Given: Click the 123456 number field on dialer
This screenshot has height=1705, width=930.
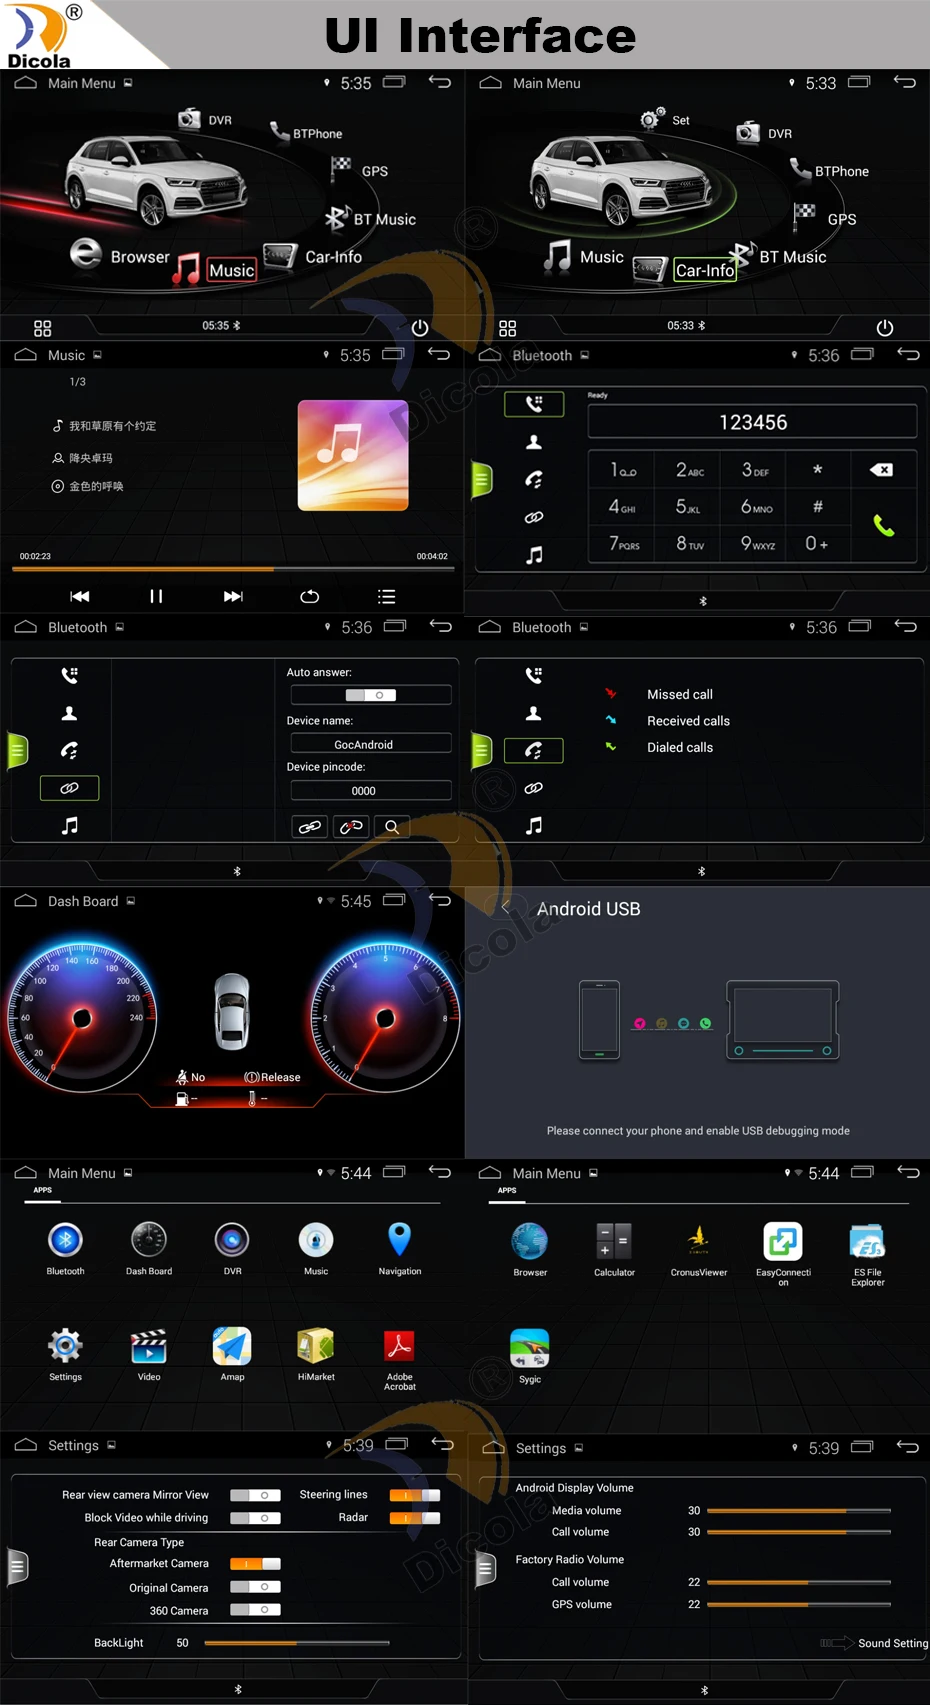Looking at the screenshot, I should coord(752,422).
